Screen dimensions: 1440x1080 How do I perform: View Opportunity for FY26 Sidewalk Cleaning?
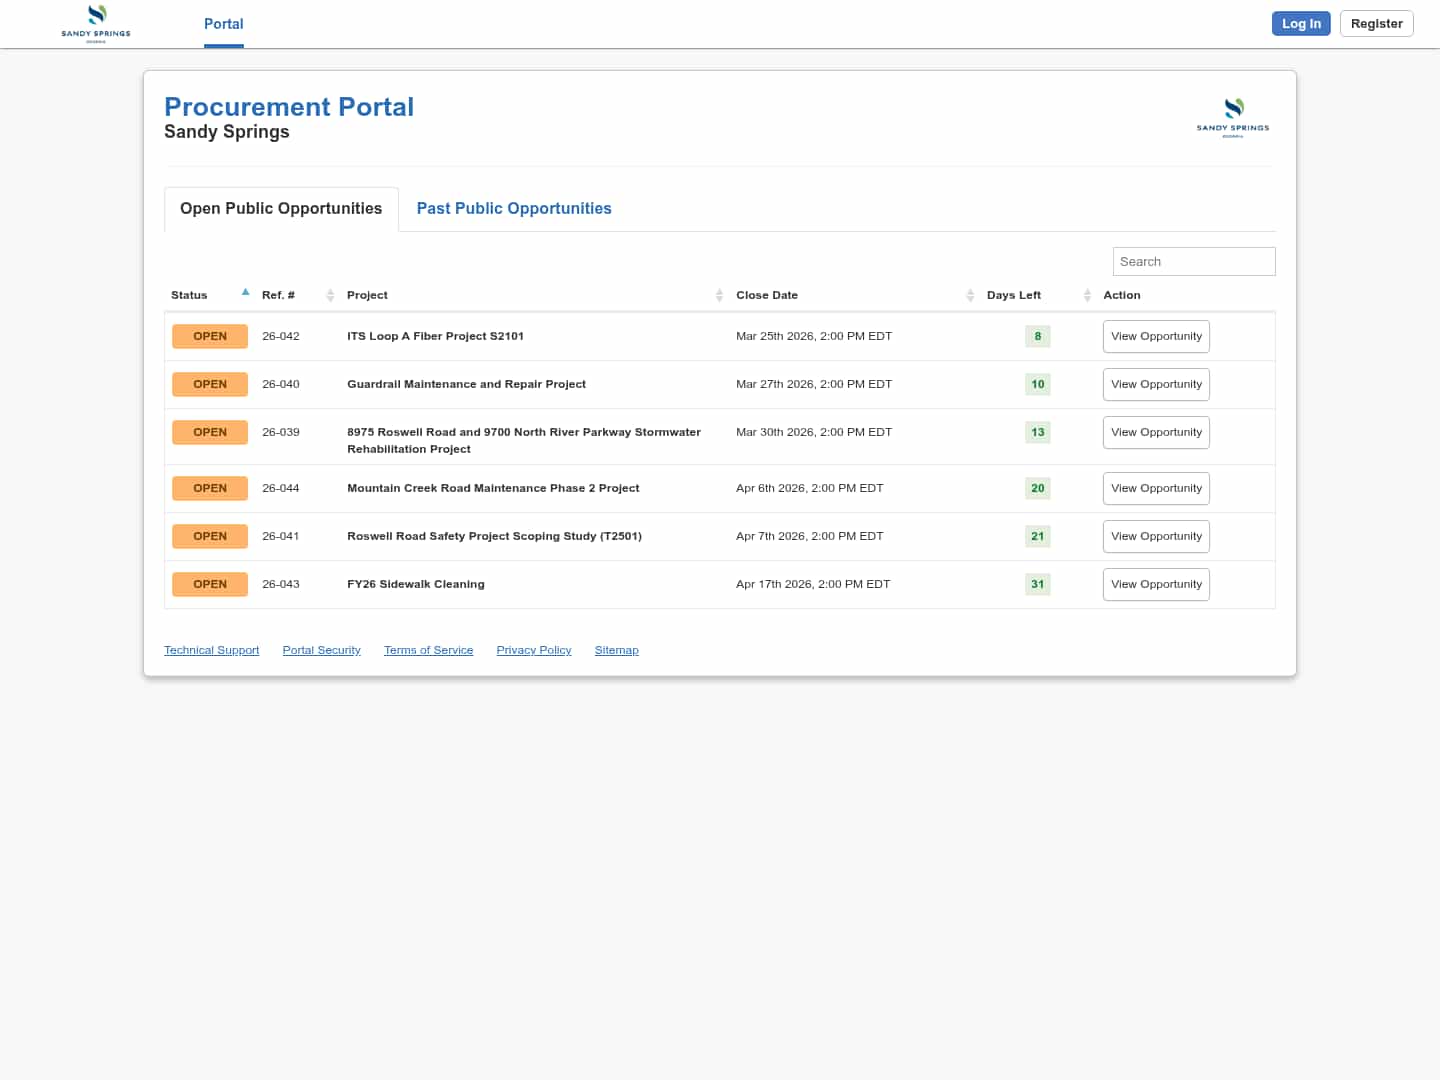click(1156, 584)
